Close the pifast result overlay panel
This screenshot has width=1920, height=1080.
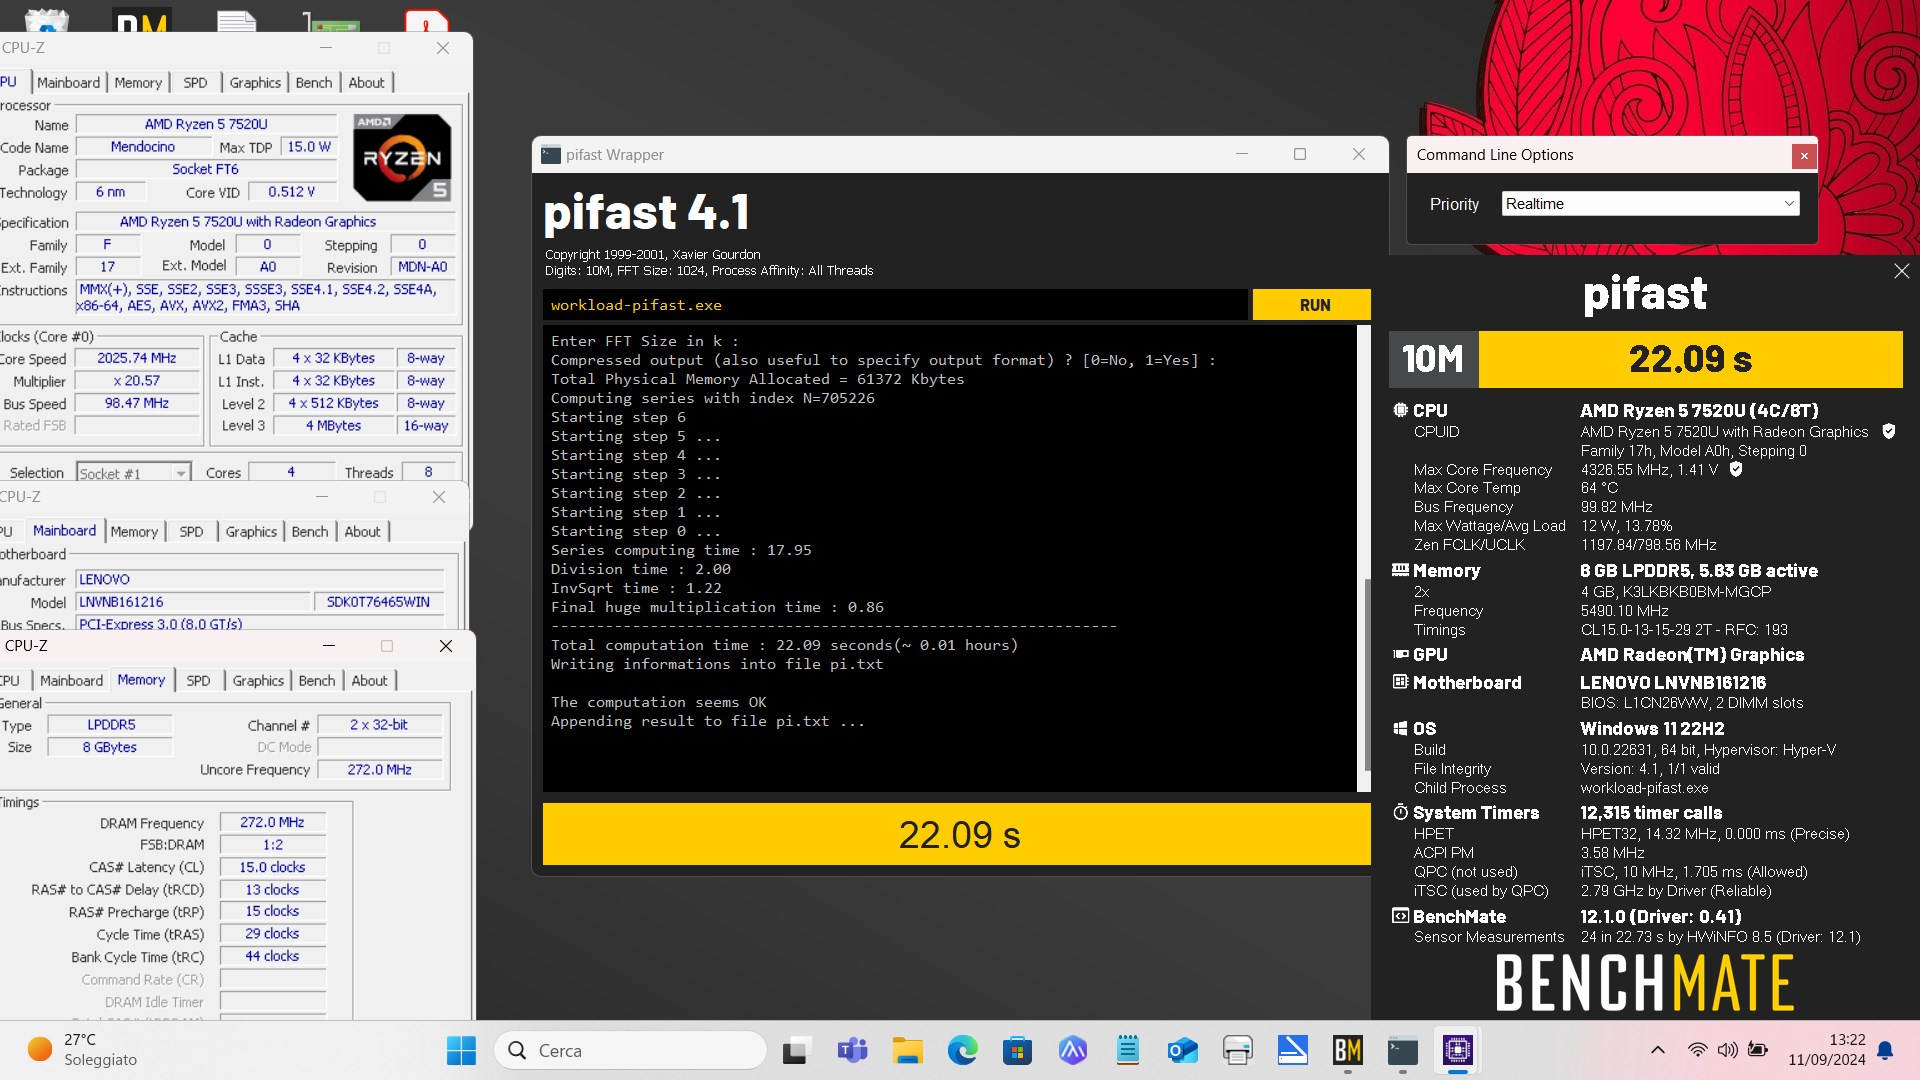(1901, 271)
